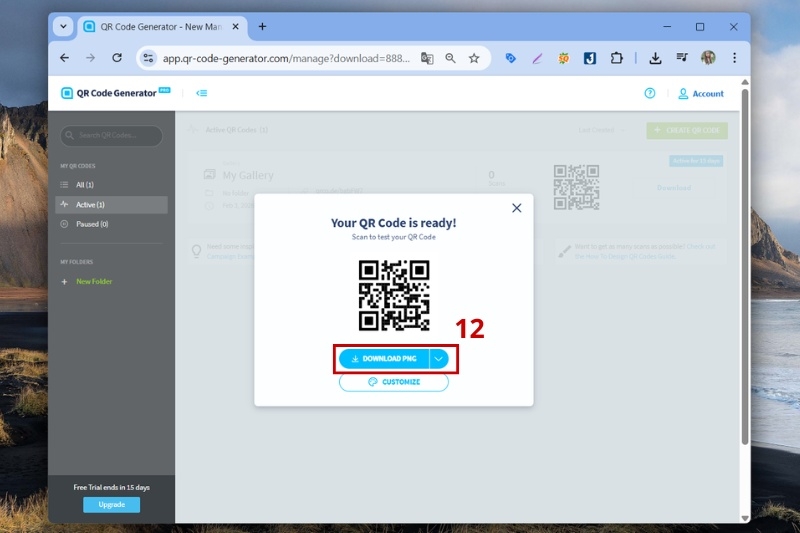Click the dark blue square extension icon
This screenshot has height=533, width=800.
point(590,58)
